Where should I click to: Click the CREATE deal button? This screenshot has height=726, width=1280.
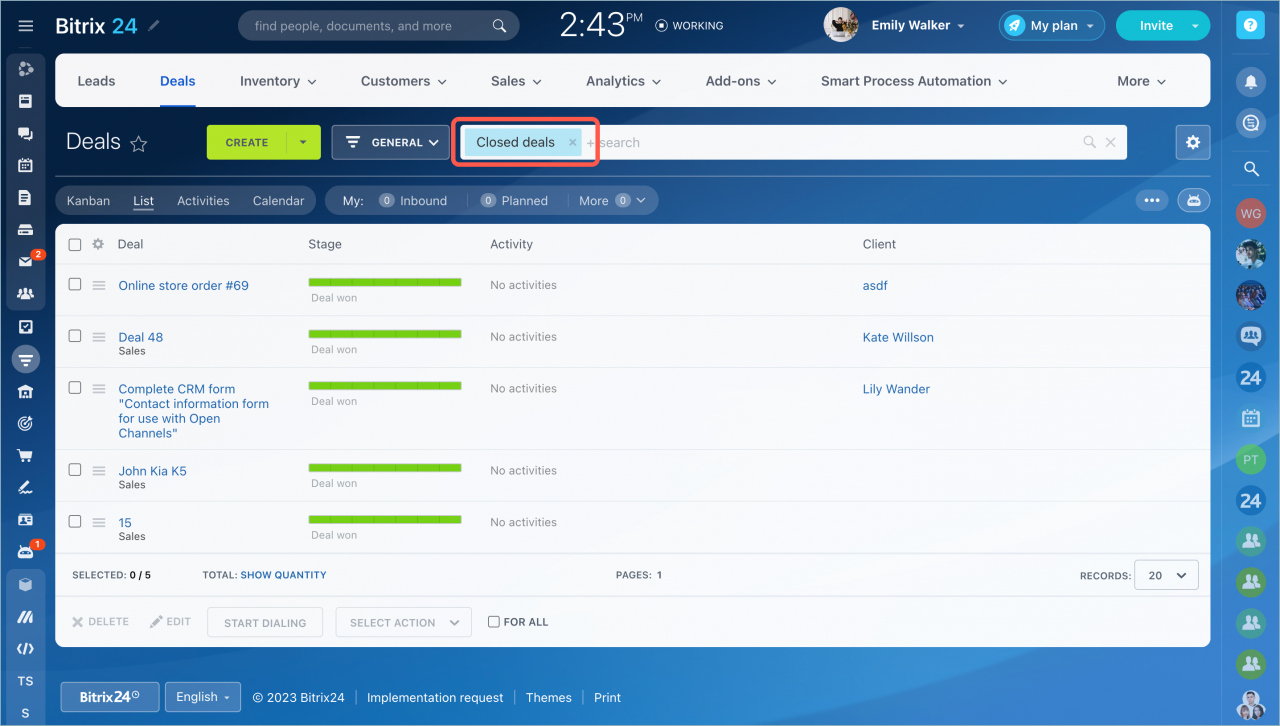247,142
